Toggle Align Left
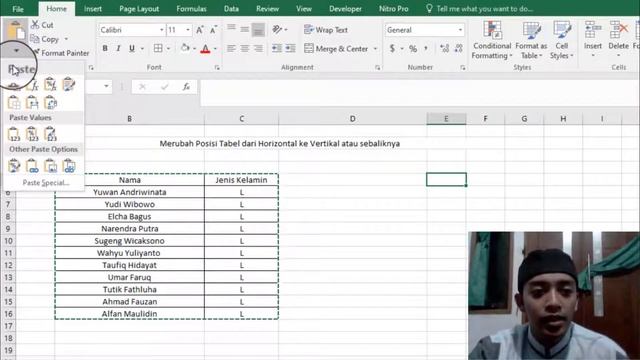The image size is (640, 360). point(231,49)
